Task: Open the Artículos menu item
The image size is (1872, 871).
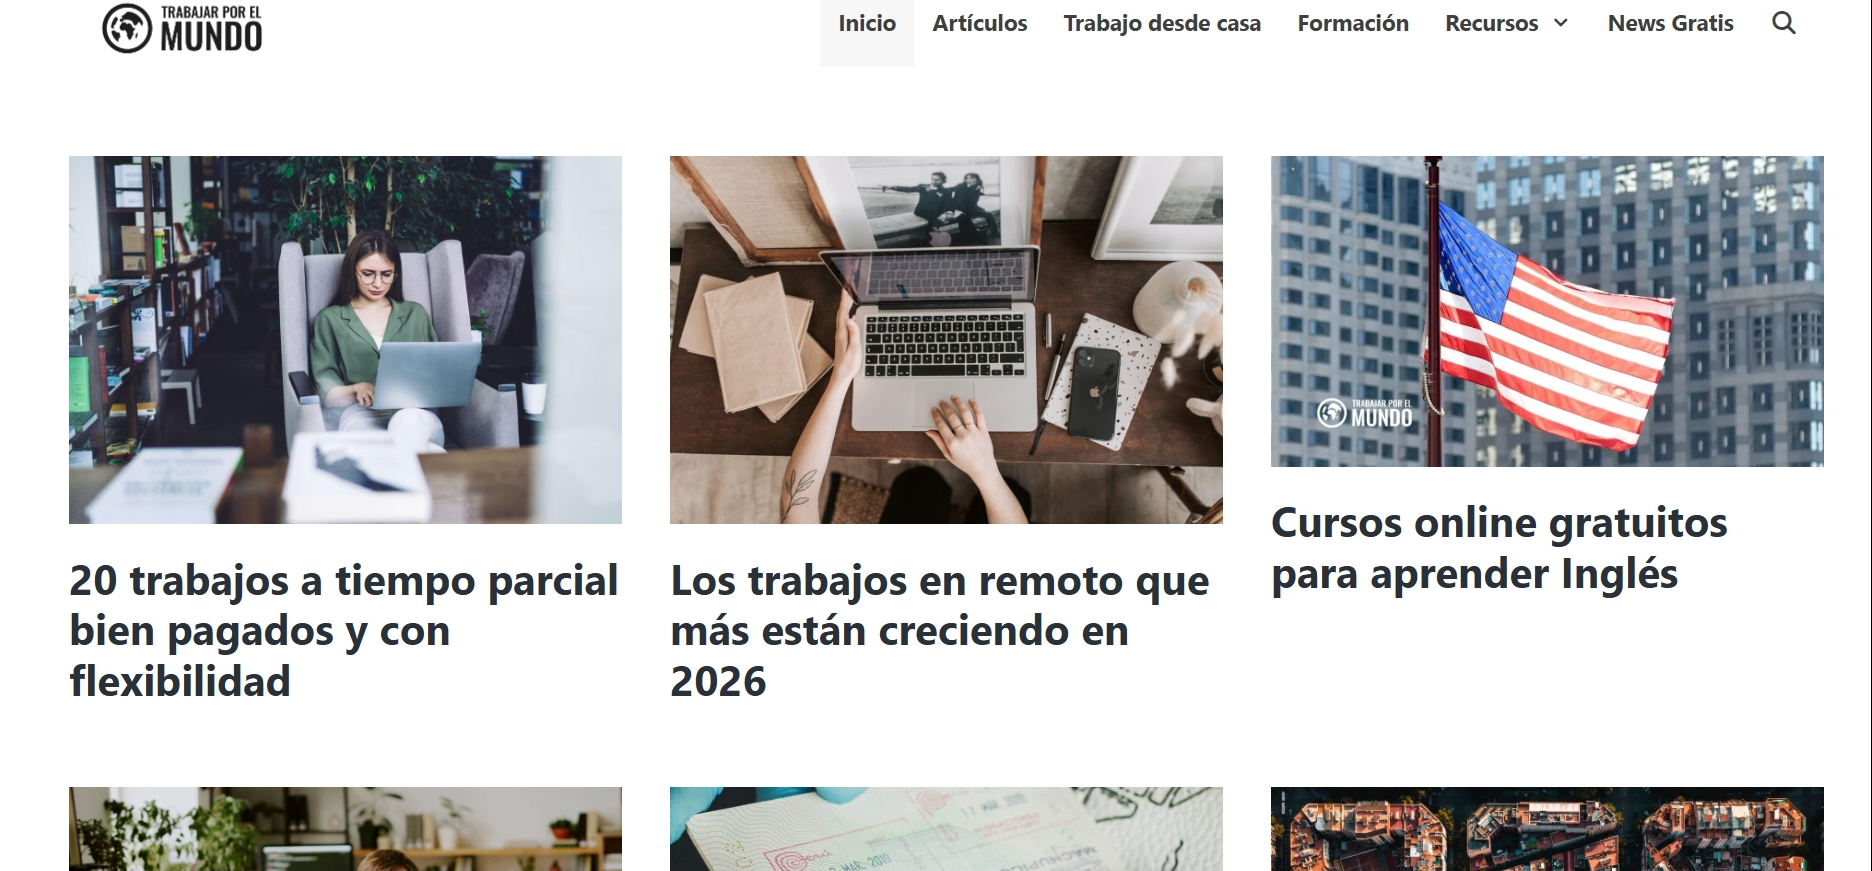Action: coord(980,23)
